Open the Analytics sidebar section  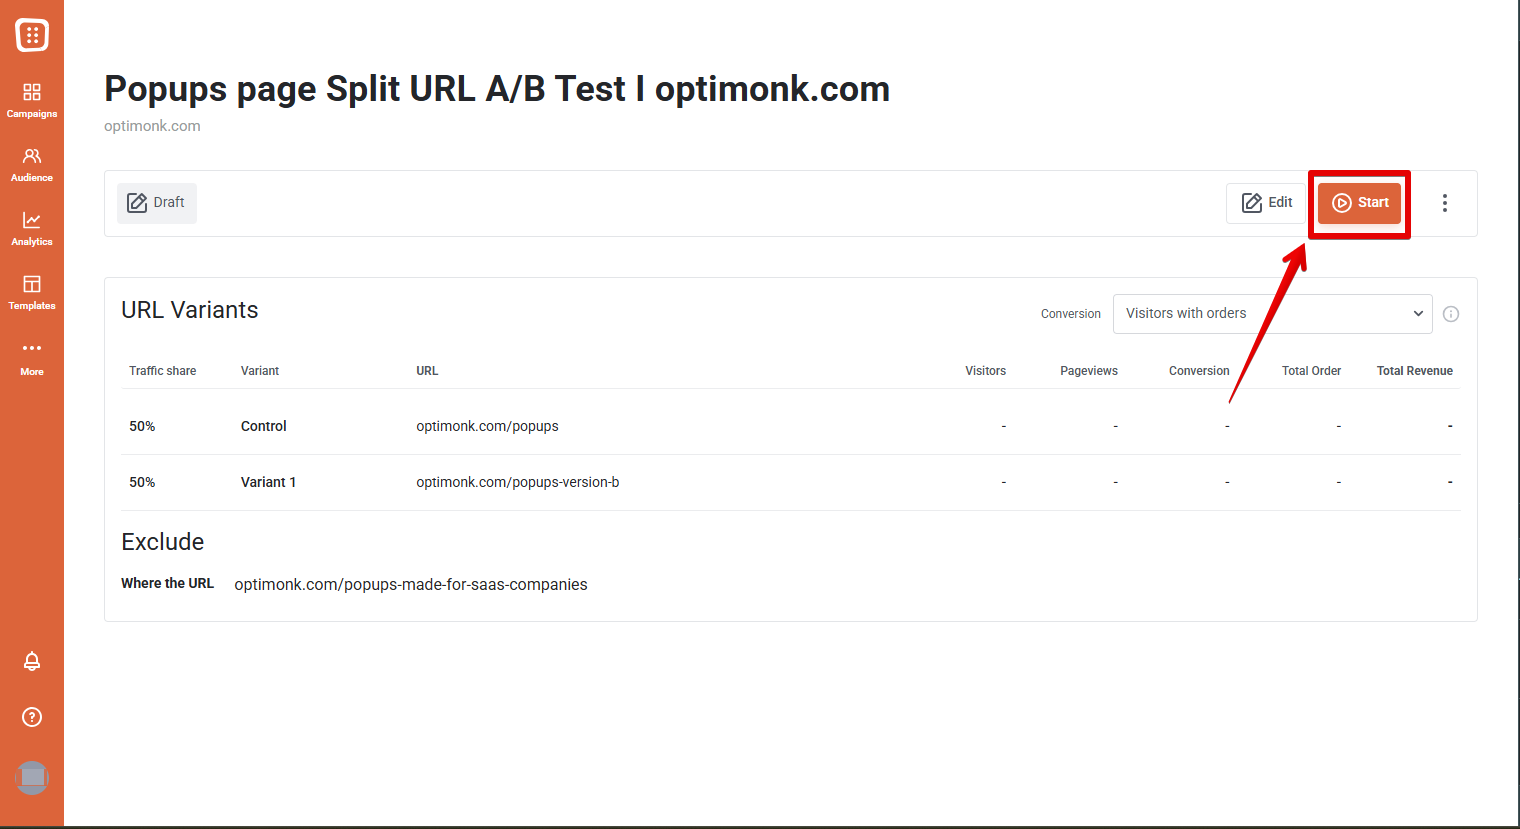point(32,229)
